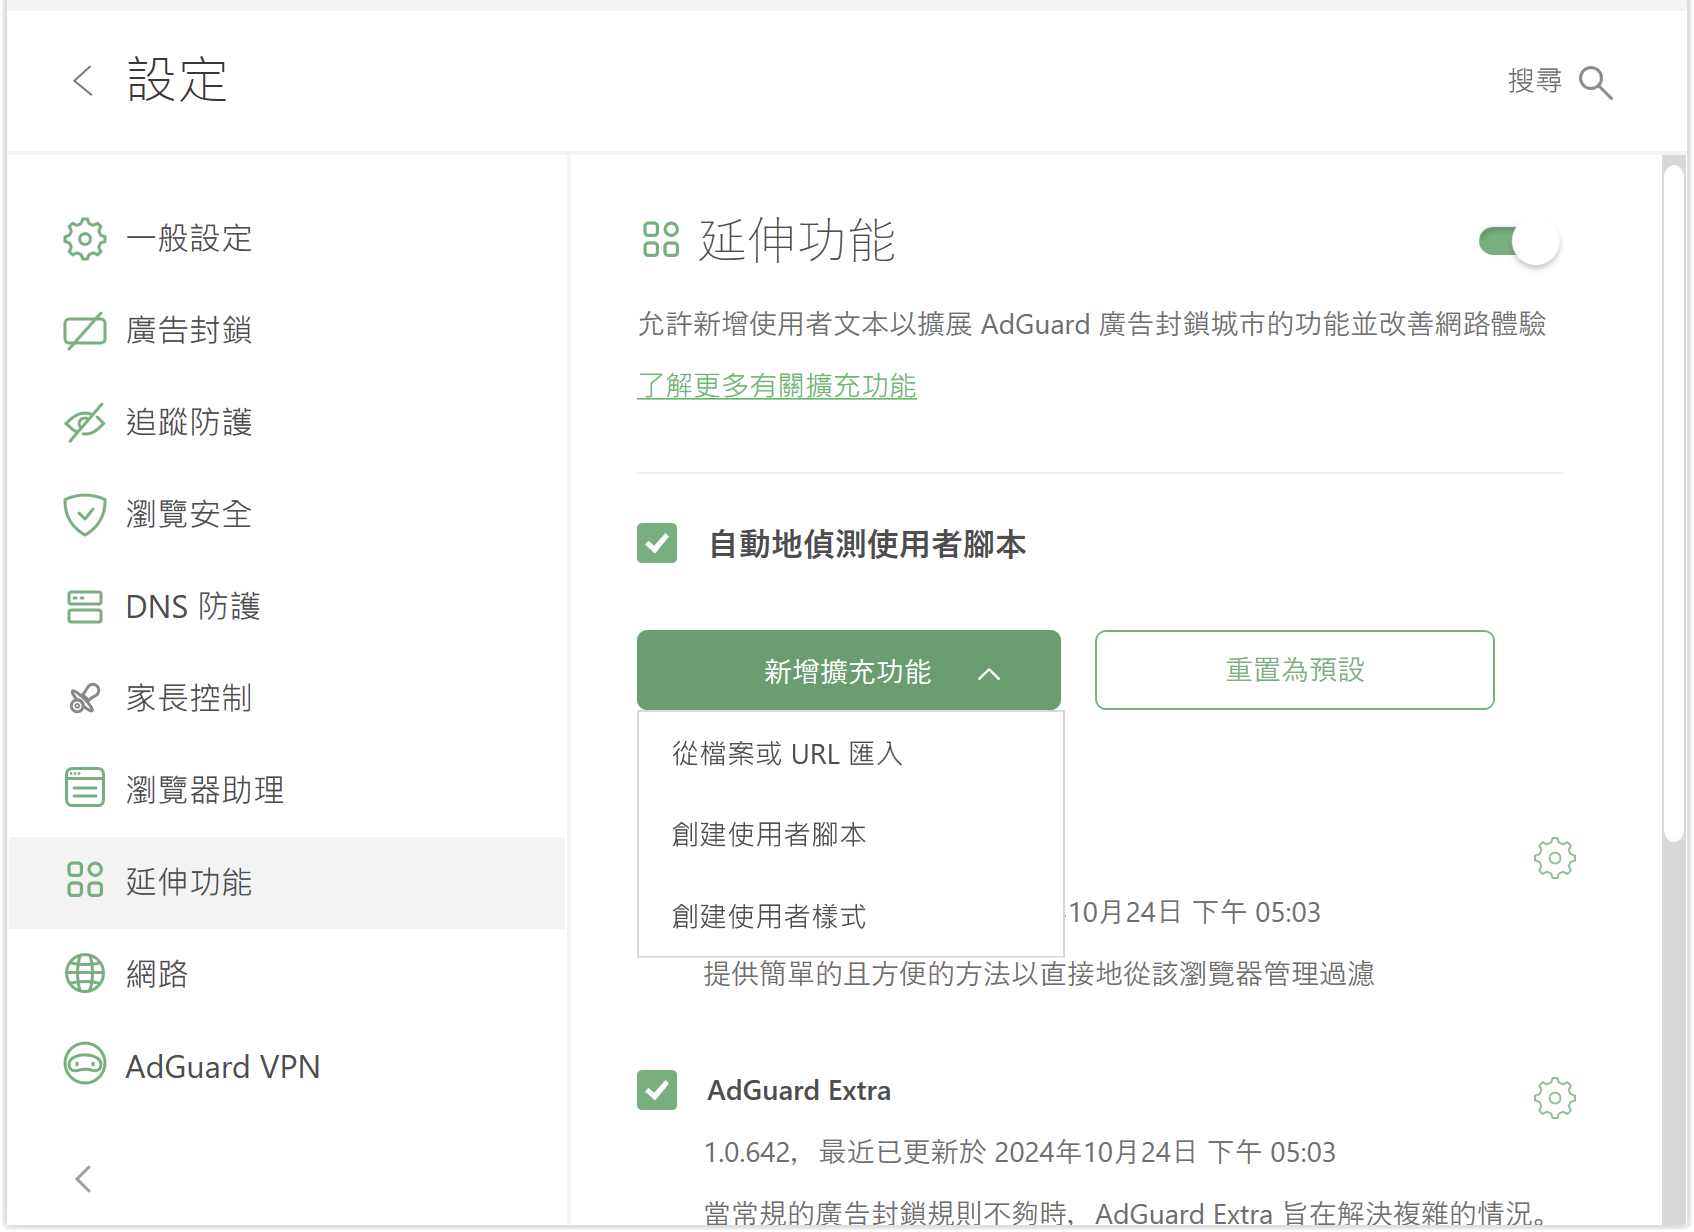The height and width of the screenshot is (1232, 1694).
Task: Click the 延伸功能 sidebar grid icon
Action: coord(85,880)
